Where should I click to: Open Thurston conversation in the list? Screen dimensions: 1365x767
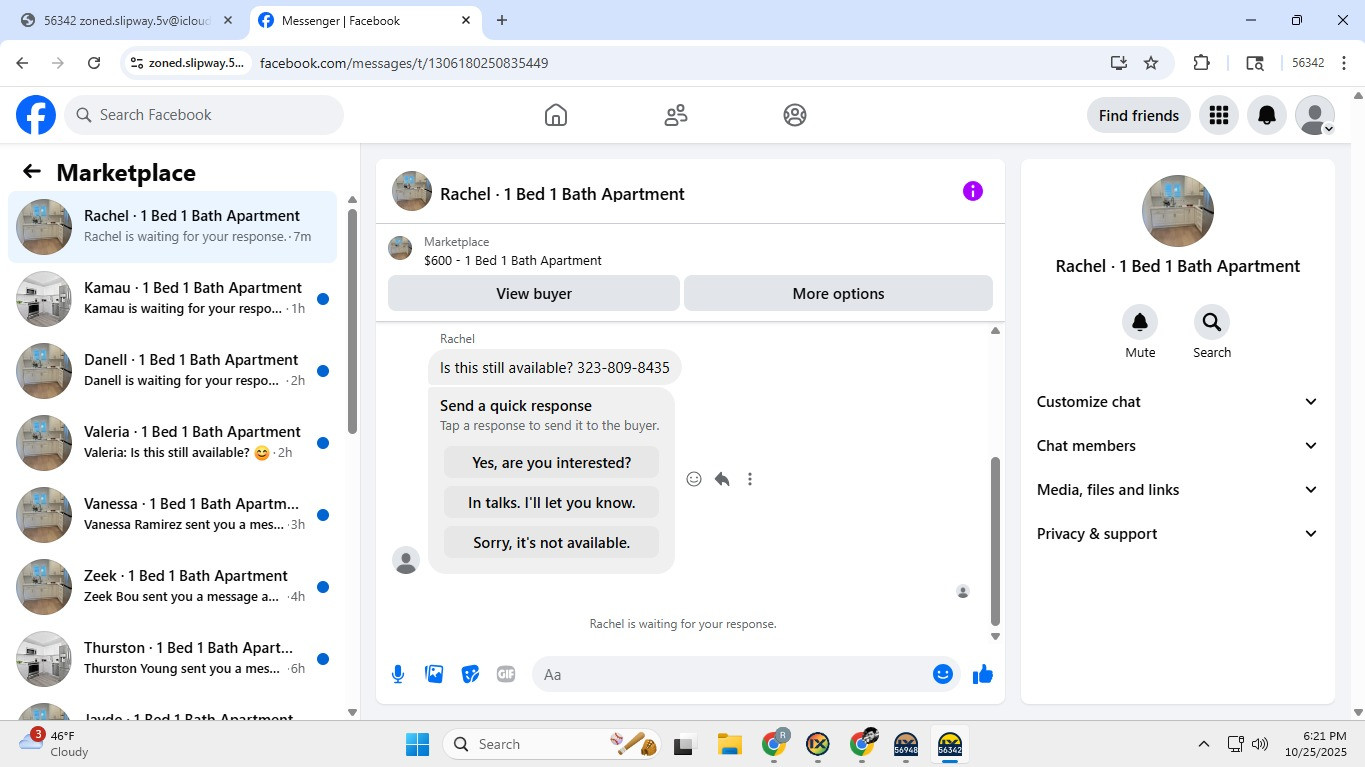pyautogui.click(x=172, y=659)
